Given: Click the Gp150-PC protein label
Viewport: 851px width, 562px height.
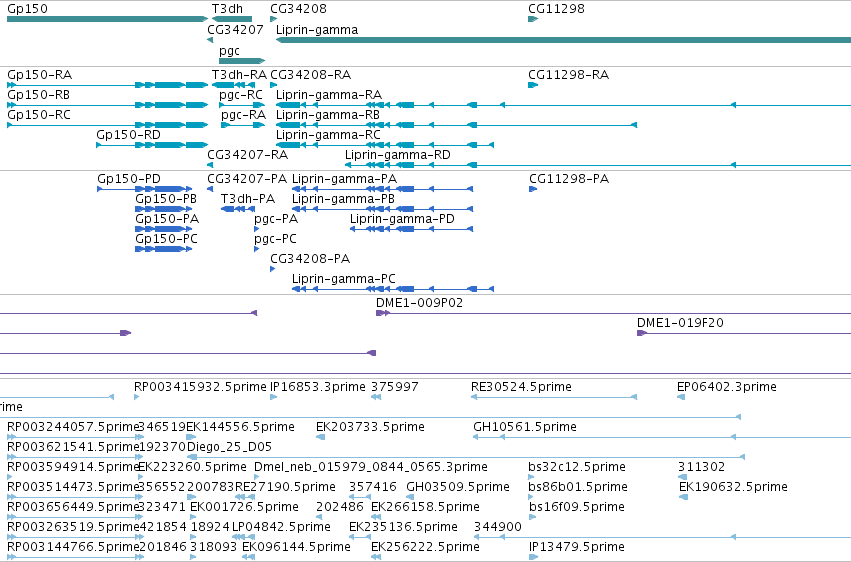Looking at the screenshot, I should pos(167,239).
